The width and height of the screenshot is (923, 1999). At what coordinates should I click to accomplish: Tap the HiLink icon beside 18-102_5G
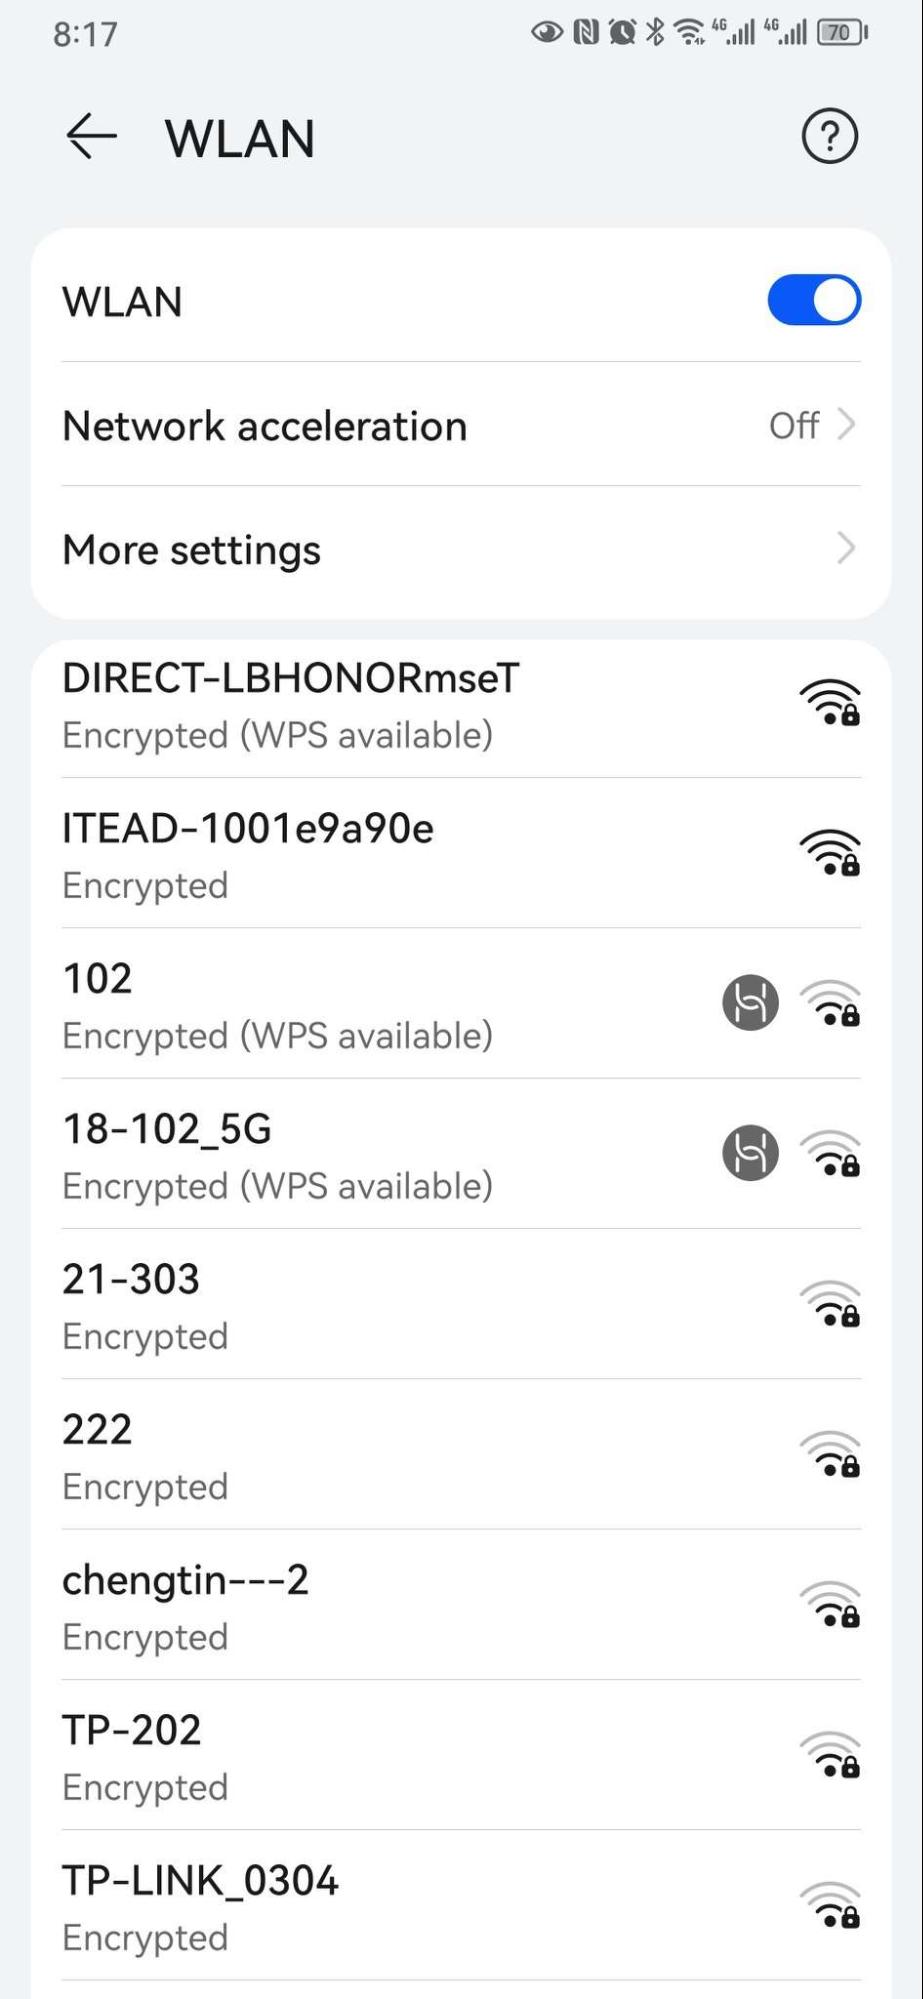(750, 1152)
